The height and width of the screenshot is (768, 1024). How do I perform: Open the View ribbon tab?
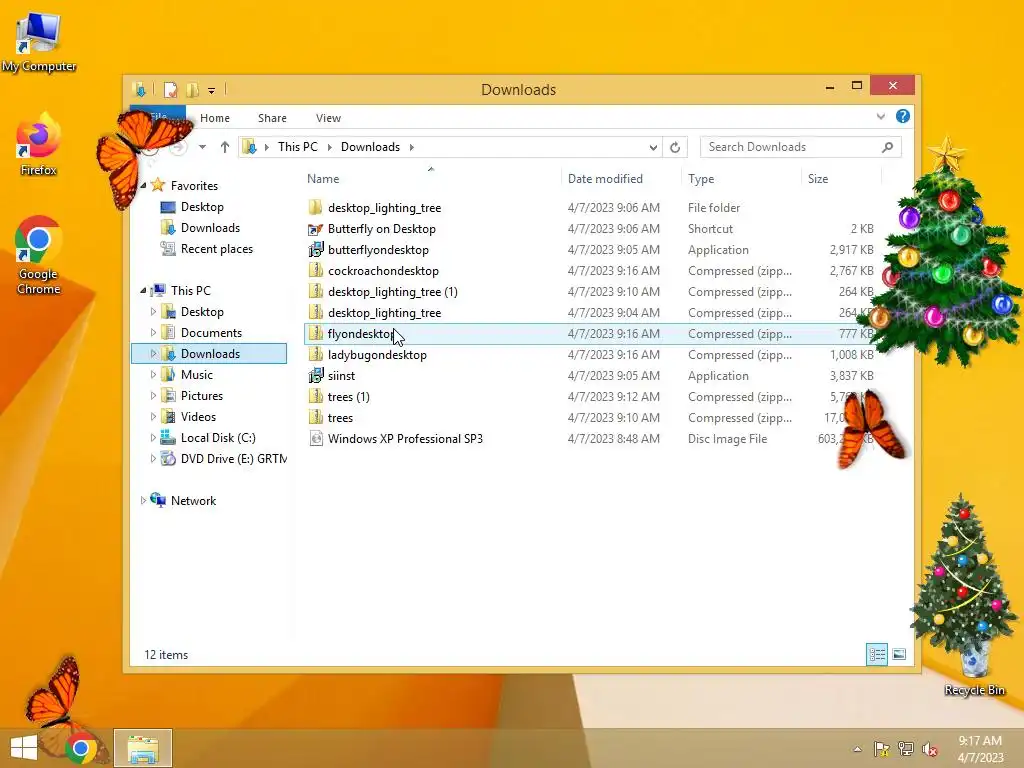click(328, 118)
